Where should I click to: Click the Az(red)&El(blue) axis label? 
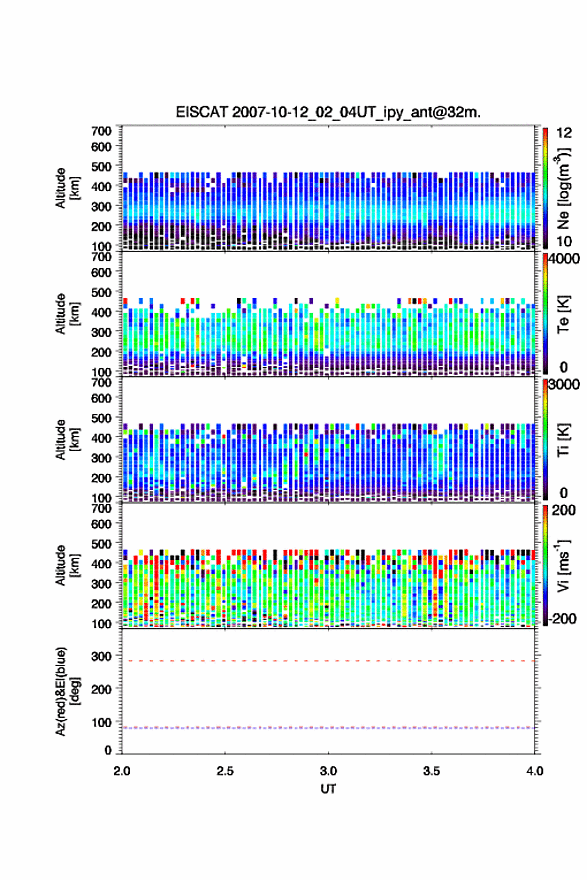[x=66, y=691]
